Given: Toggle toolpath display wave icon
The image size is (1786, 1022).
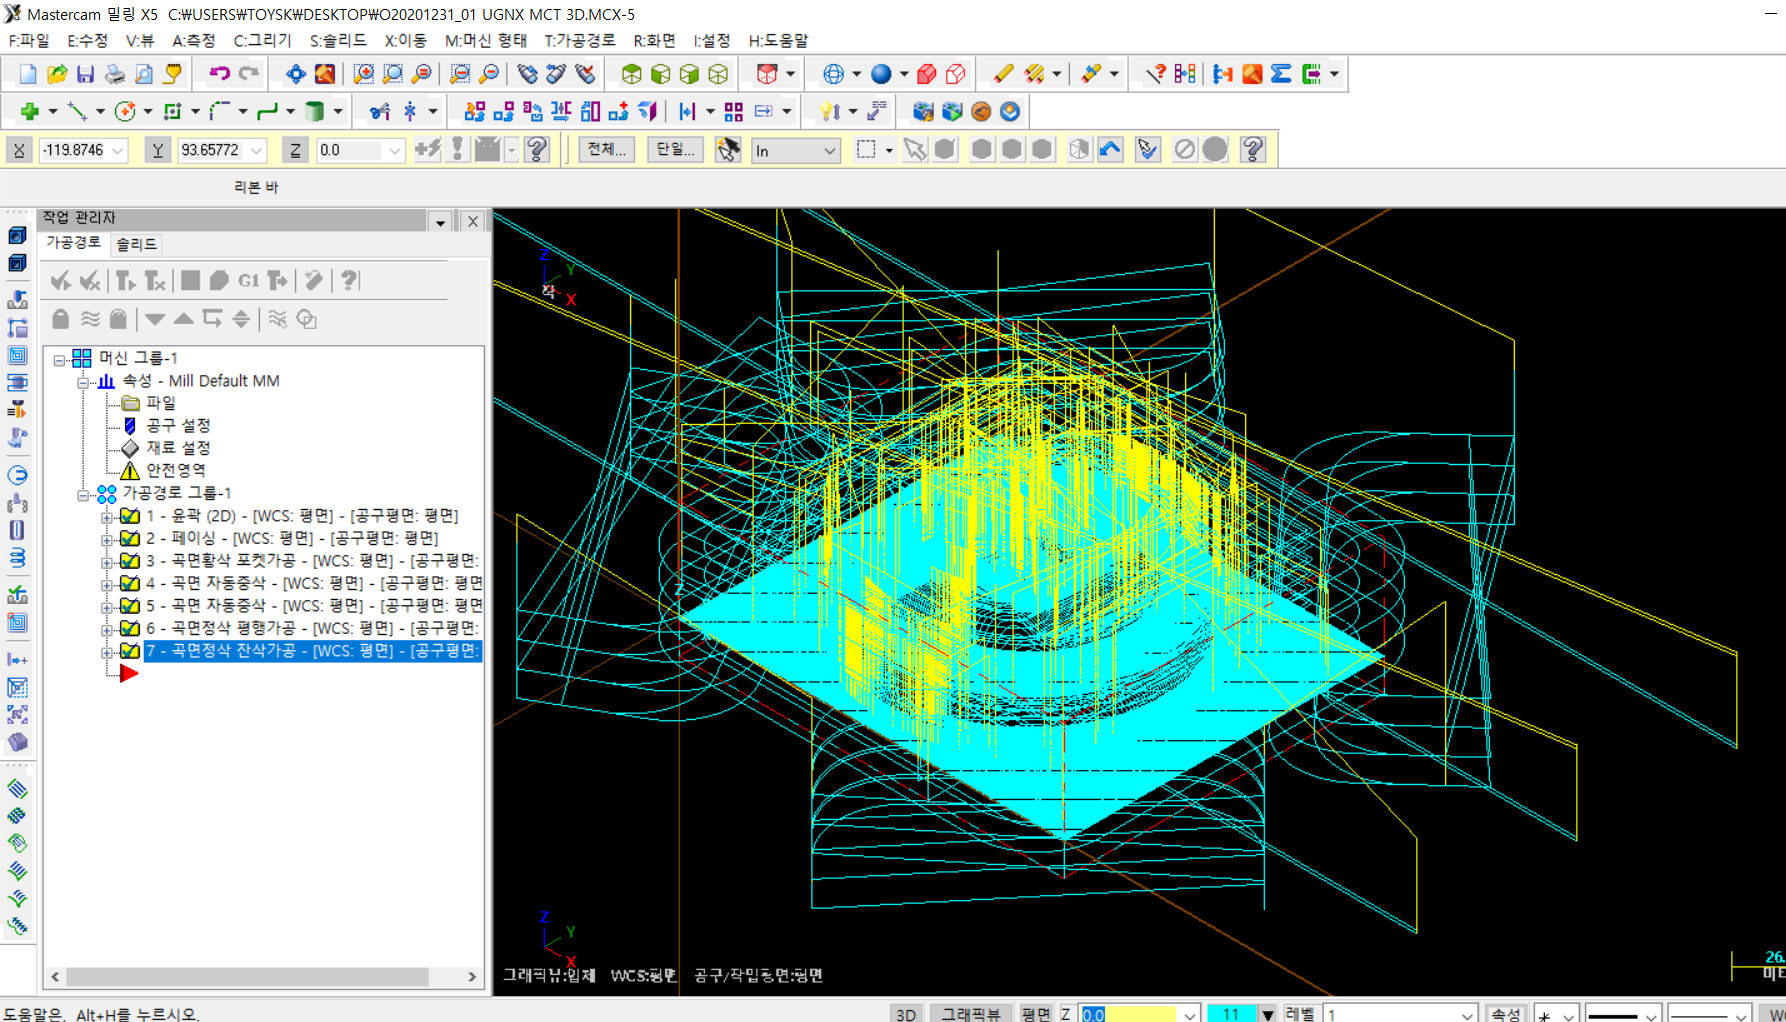Looking at the screenshot, I should (x=90, y=319).
